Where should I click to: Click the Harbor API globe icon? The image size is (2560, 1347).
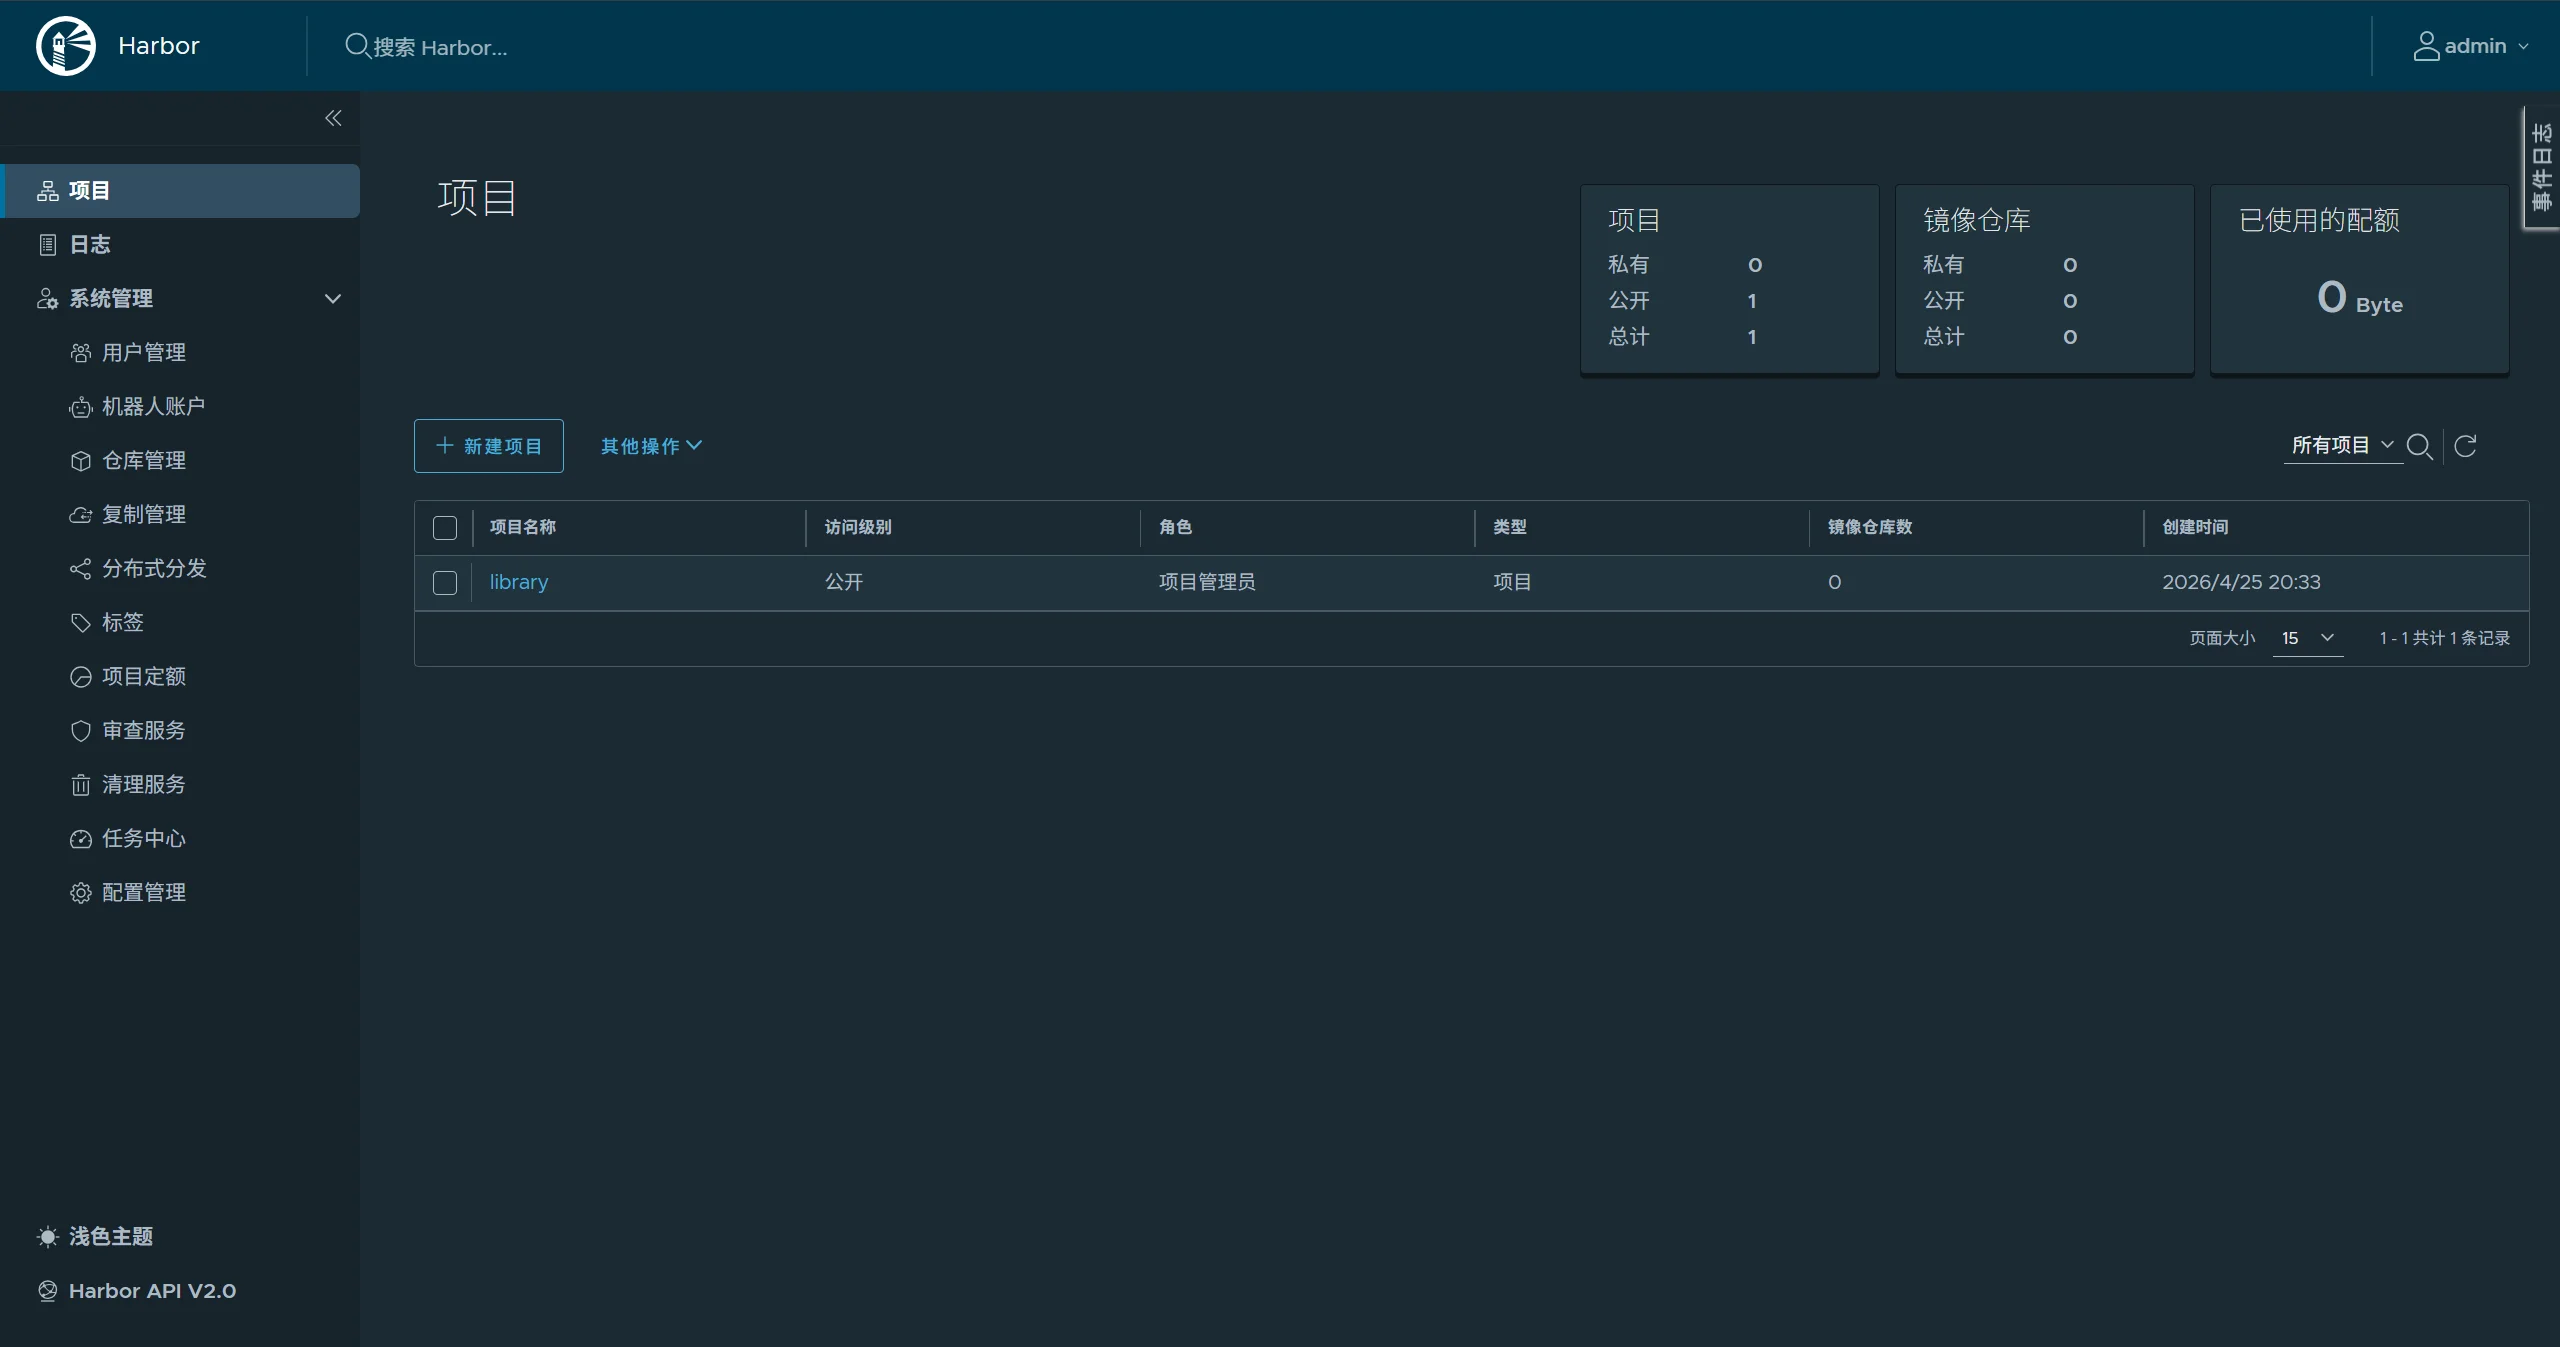(x=48, y=1291)
